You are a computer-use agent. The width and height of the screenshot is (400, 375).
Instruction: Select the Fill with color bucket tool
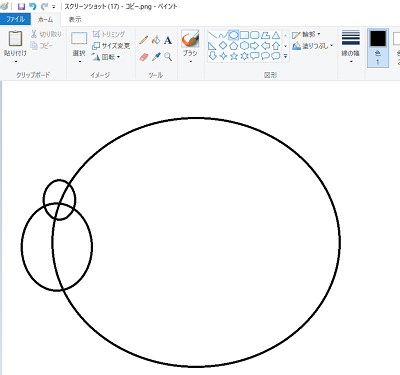pyautogui.click(x=156, y=40)
